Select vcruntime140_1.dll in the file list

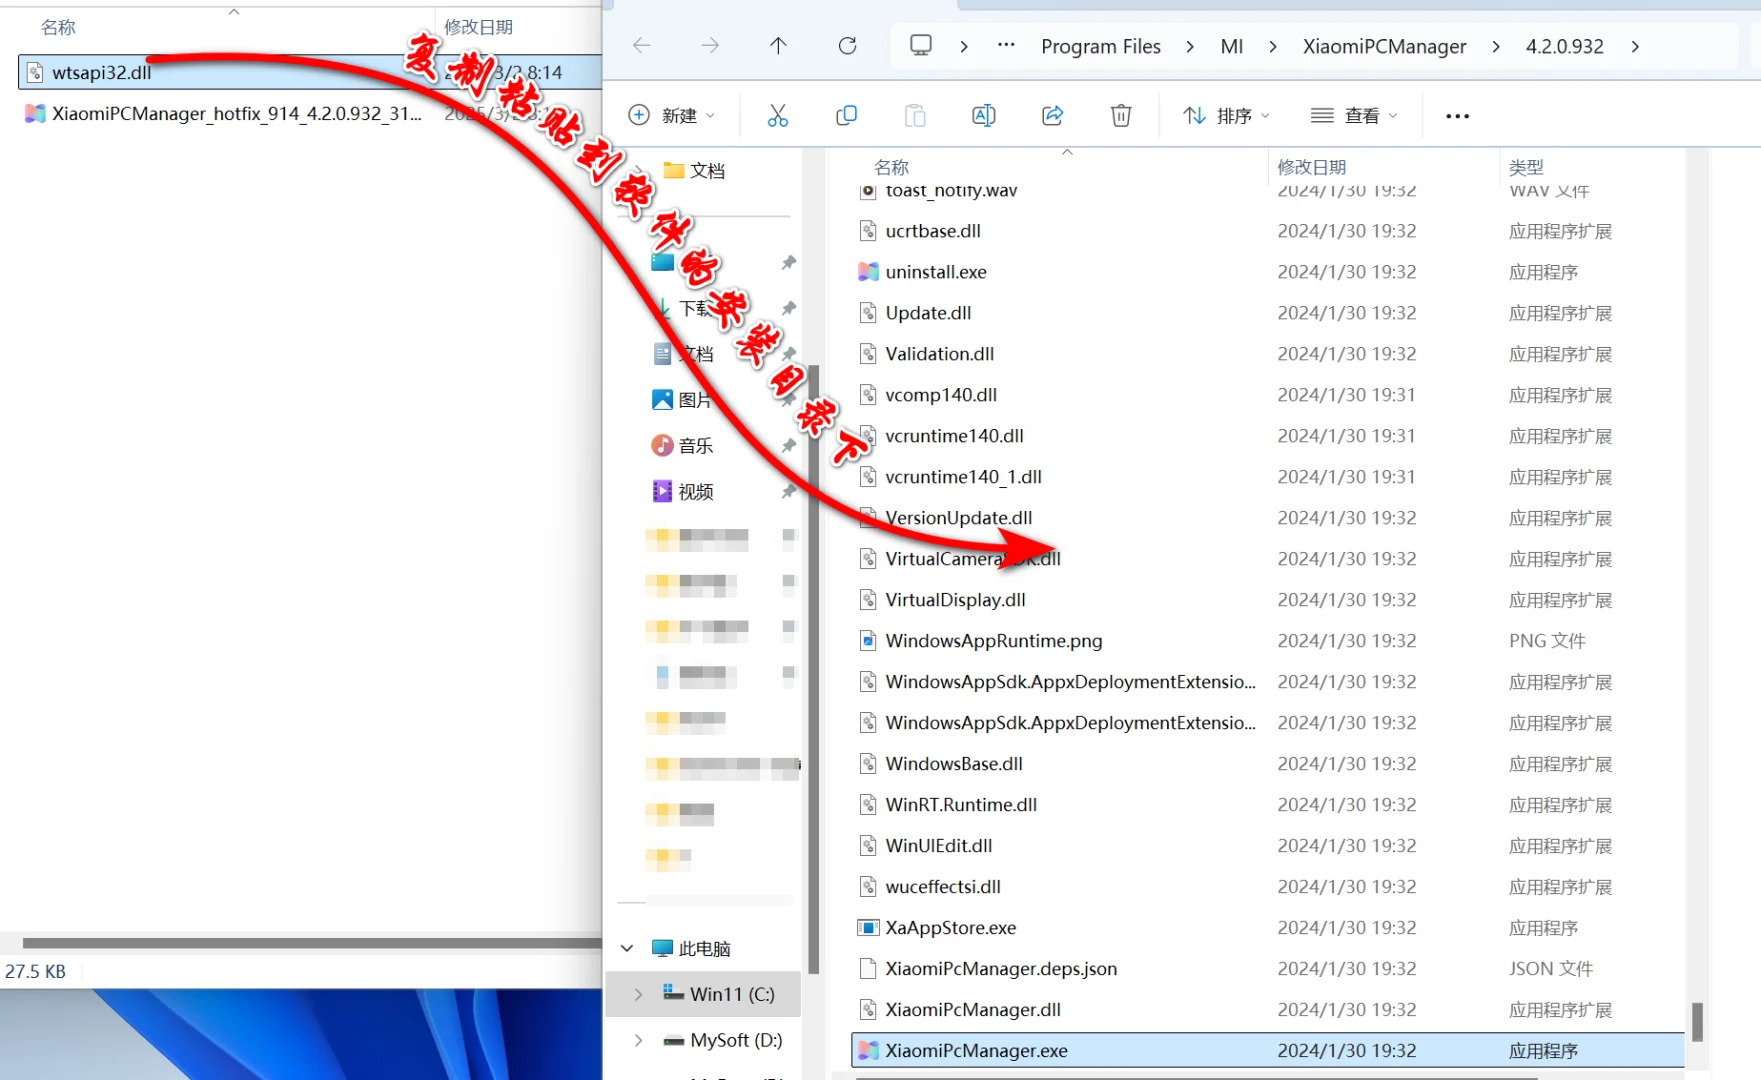963,477
